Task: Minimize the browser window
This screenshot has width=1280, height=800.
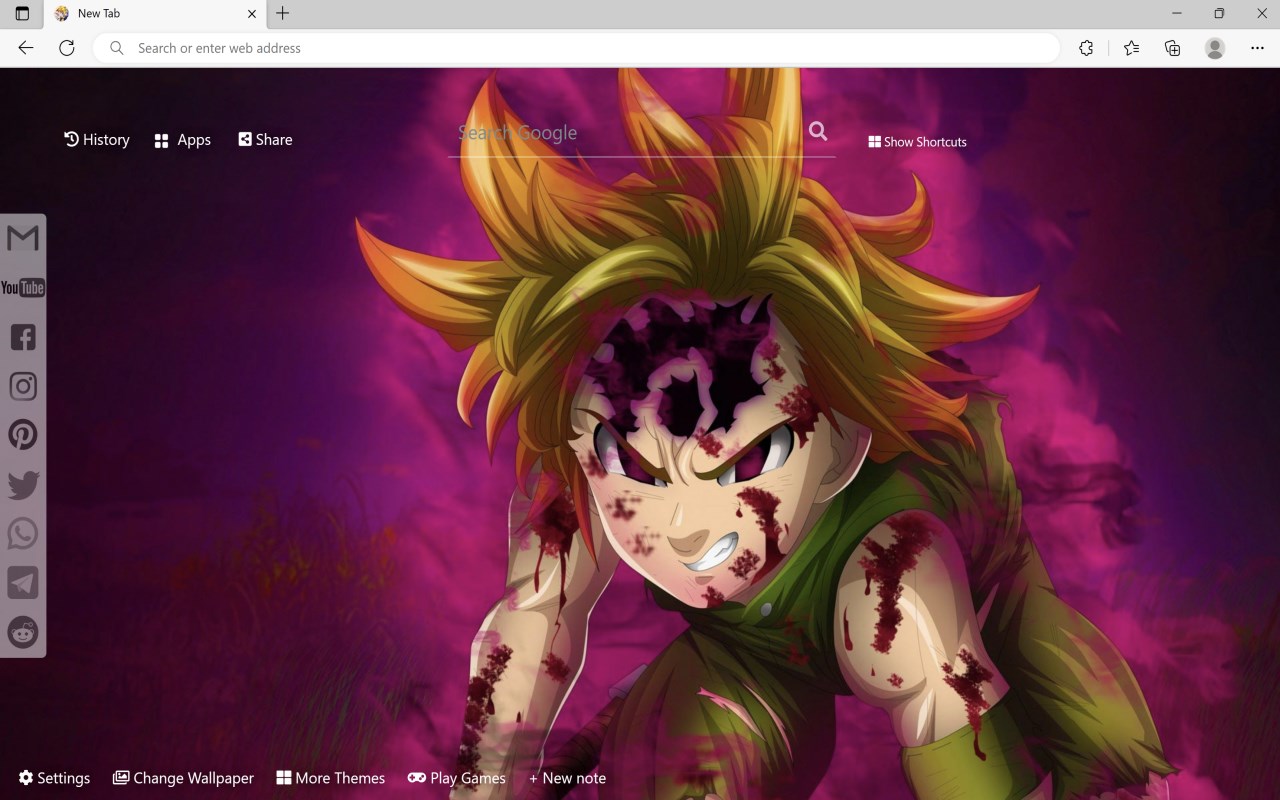Action: tap(1176, 14)
